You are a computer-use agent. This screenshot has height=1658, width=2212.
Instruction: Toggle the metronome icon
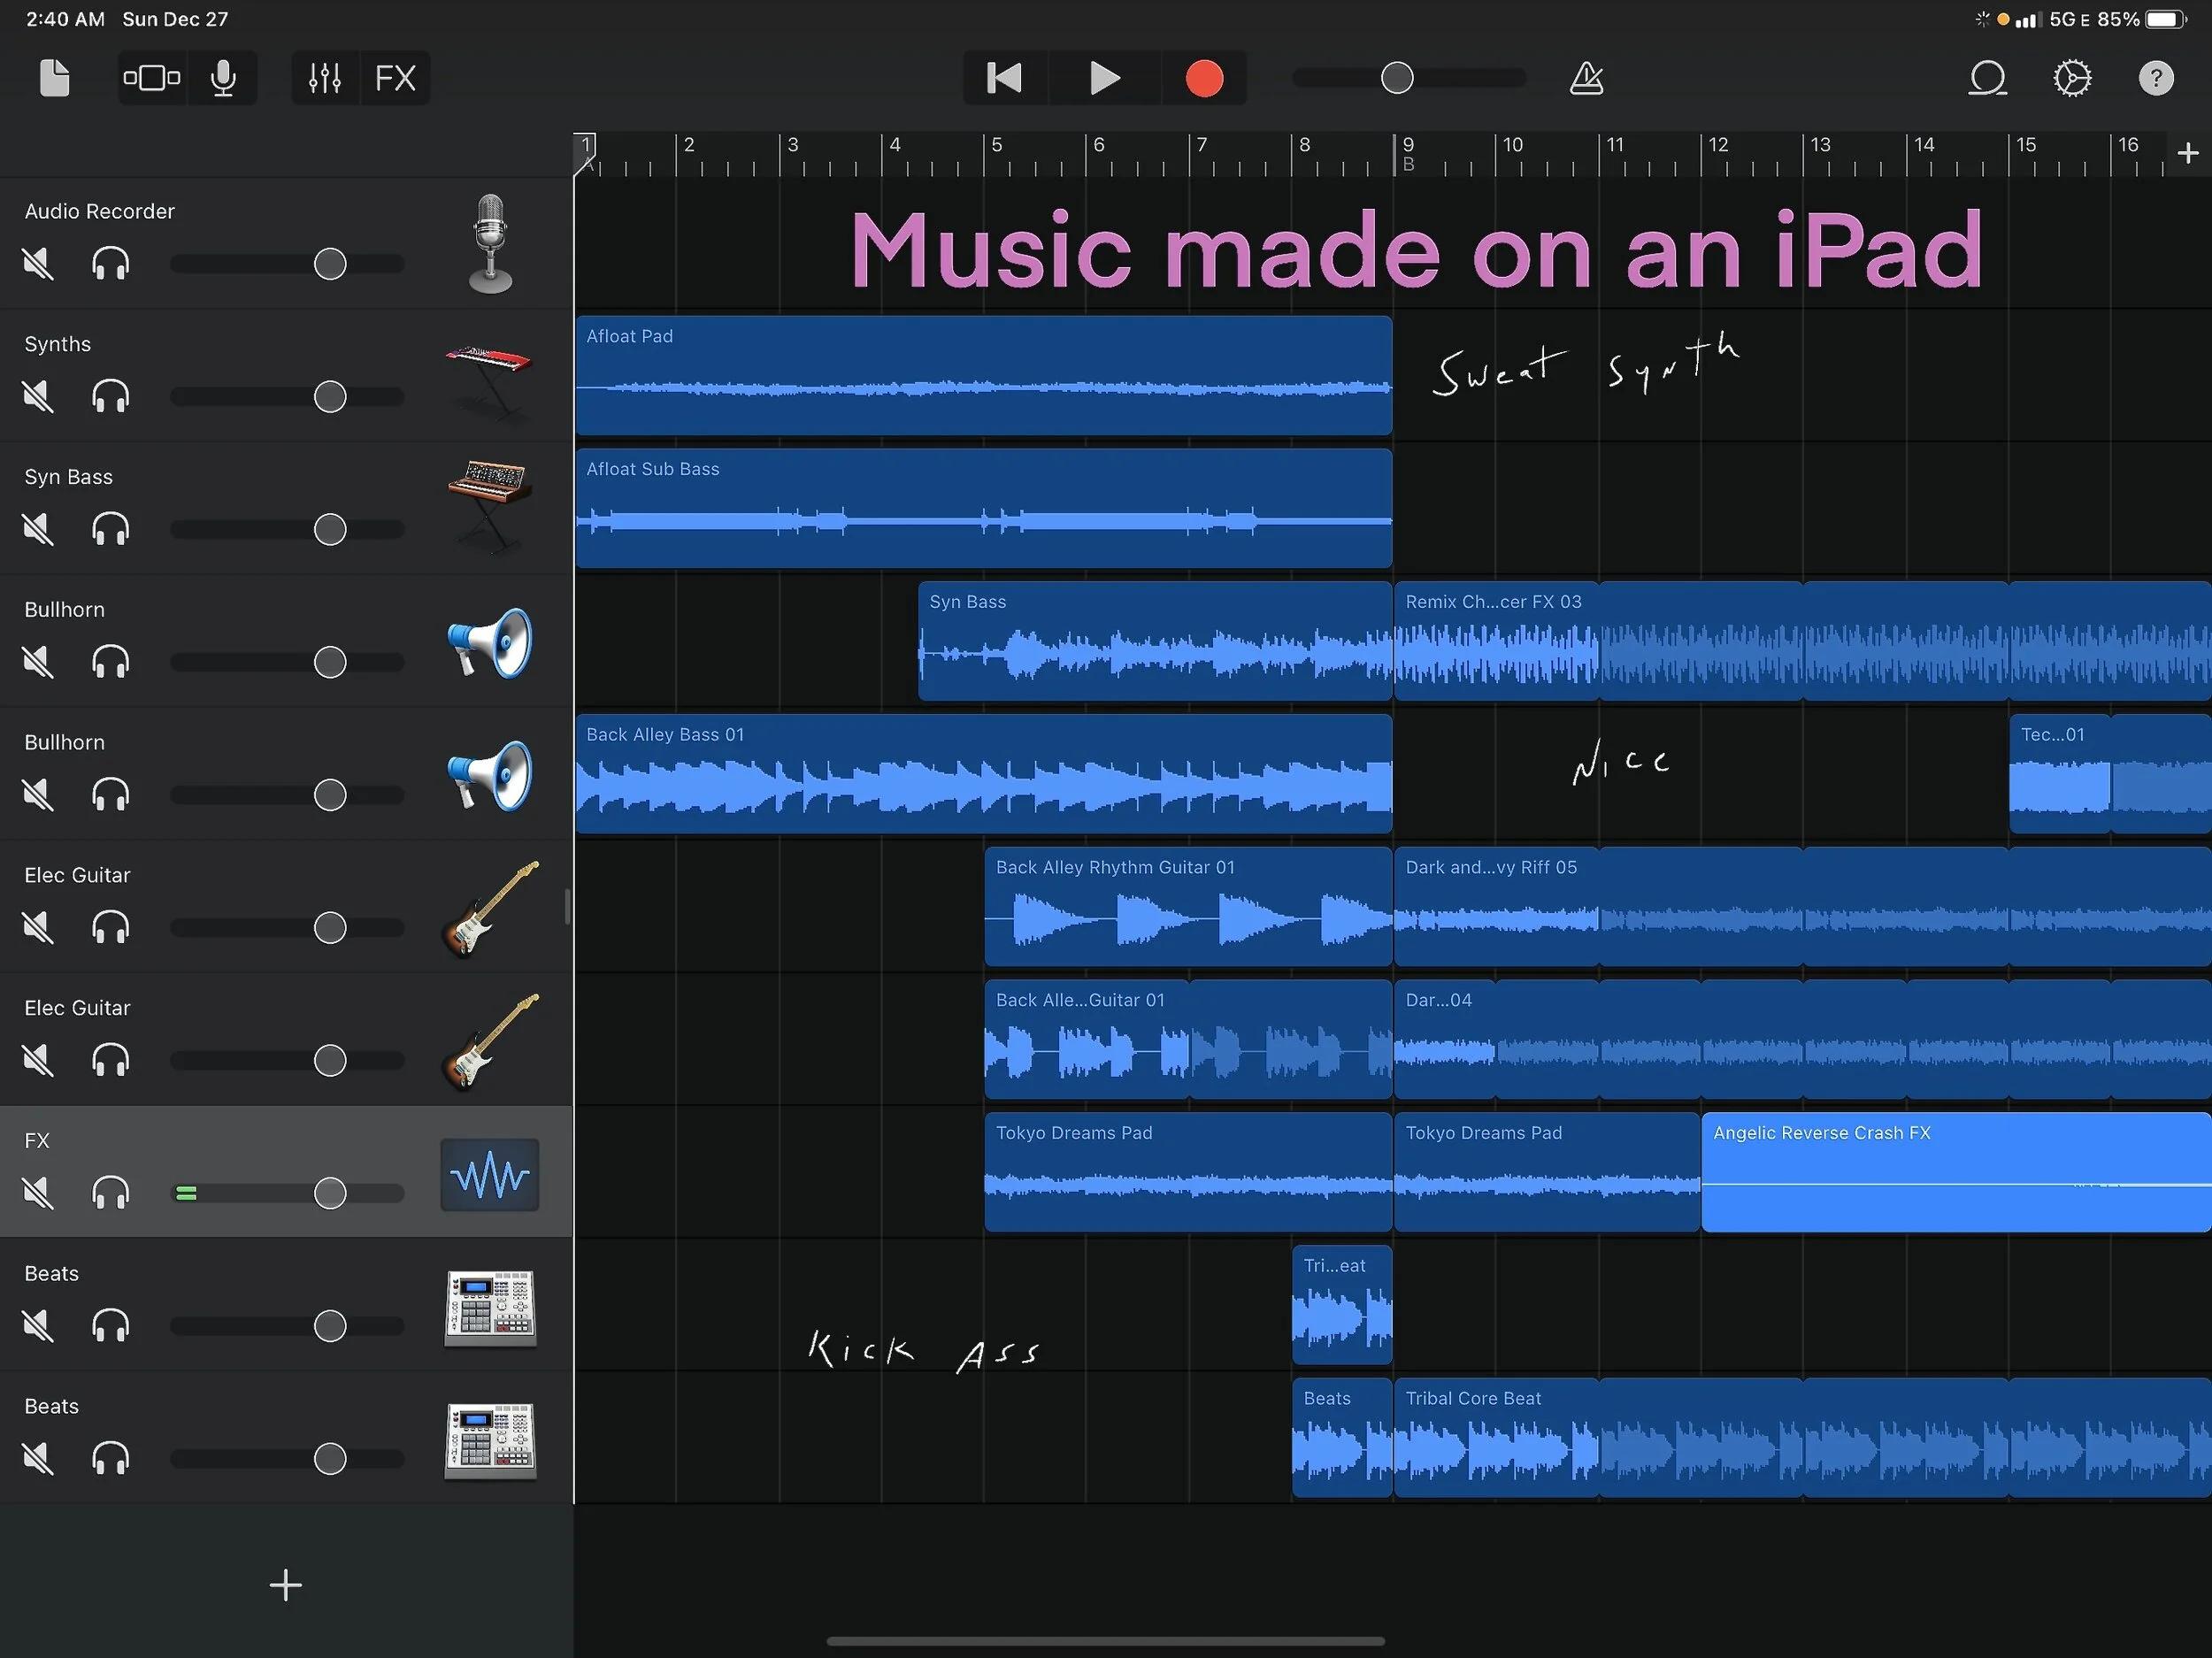point(1586,78)
